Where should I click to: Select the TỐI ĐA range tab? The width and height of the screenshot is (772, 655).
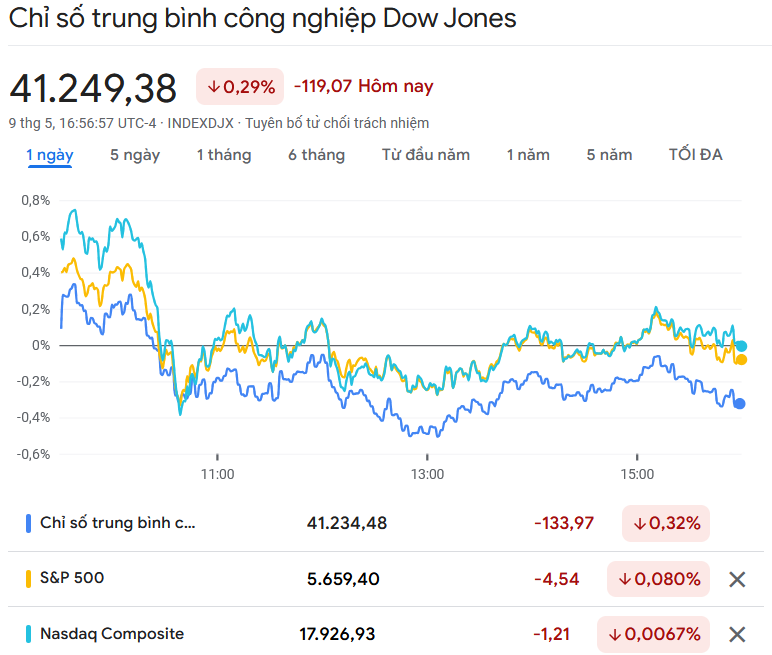(x=695, y=155)
